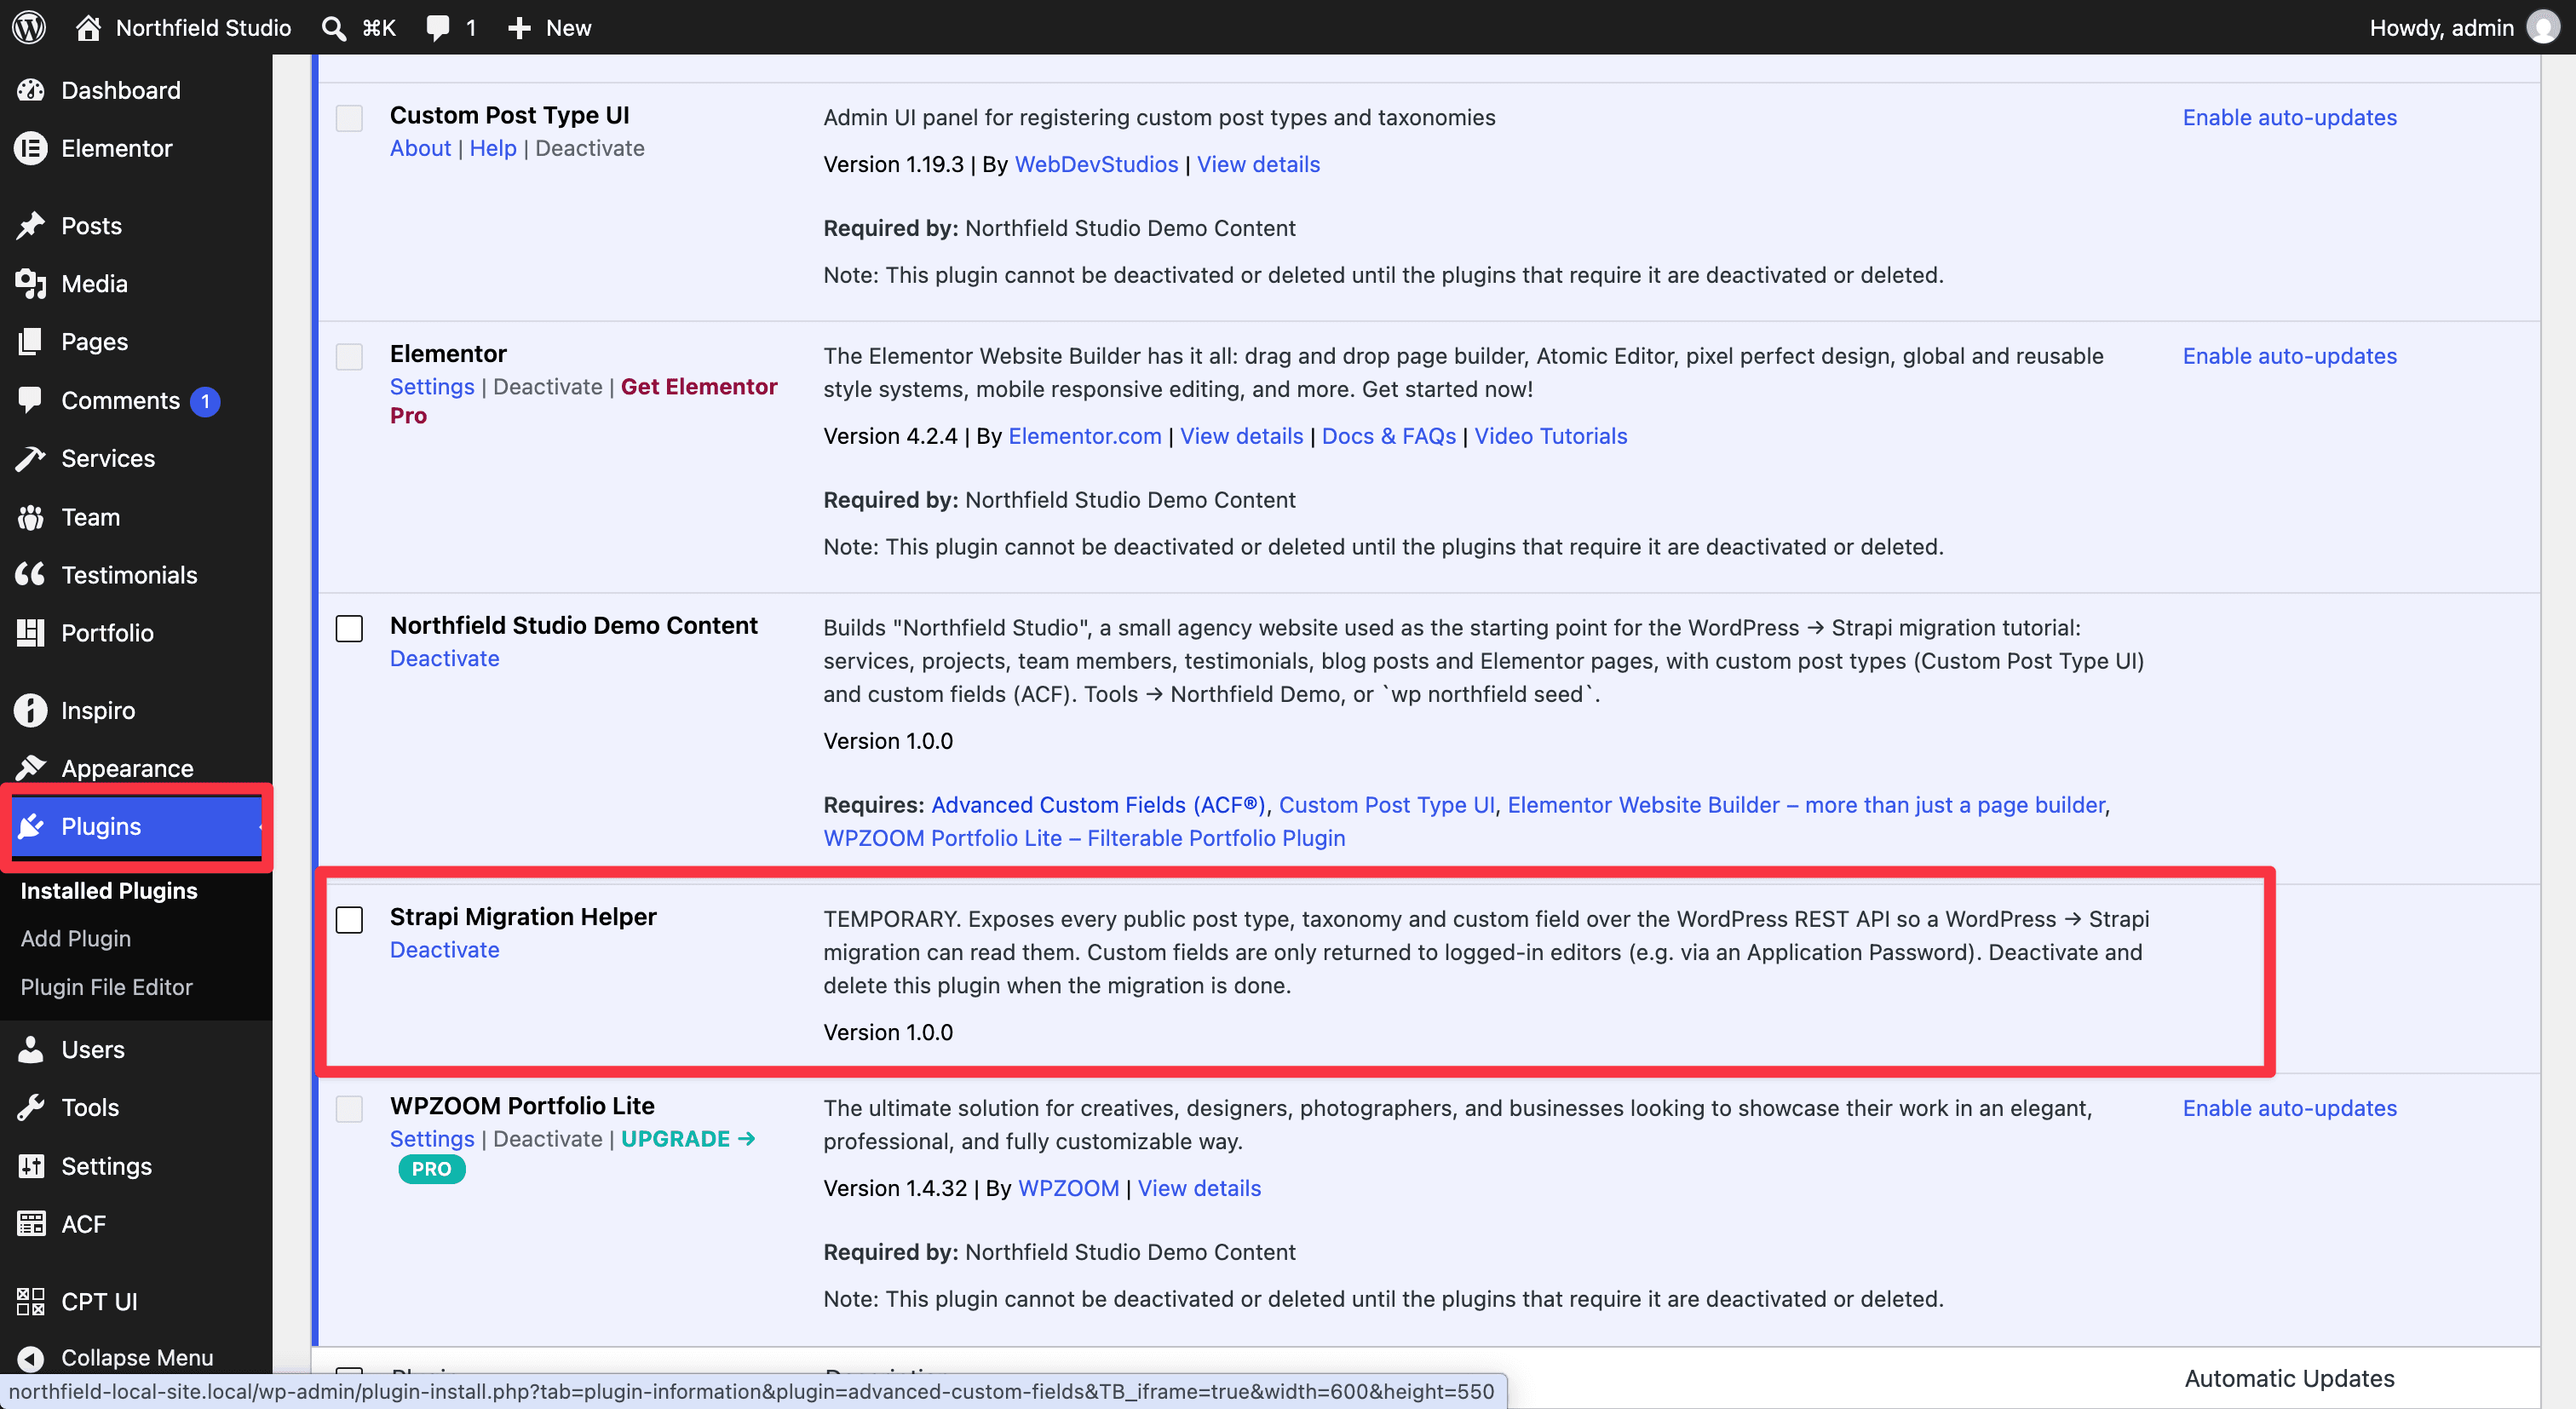
Task: Select the Strapi Migration Helper checkbox
Action: pyautogui.click(x=349, y=920)
